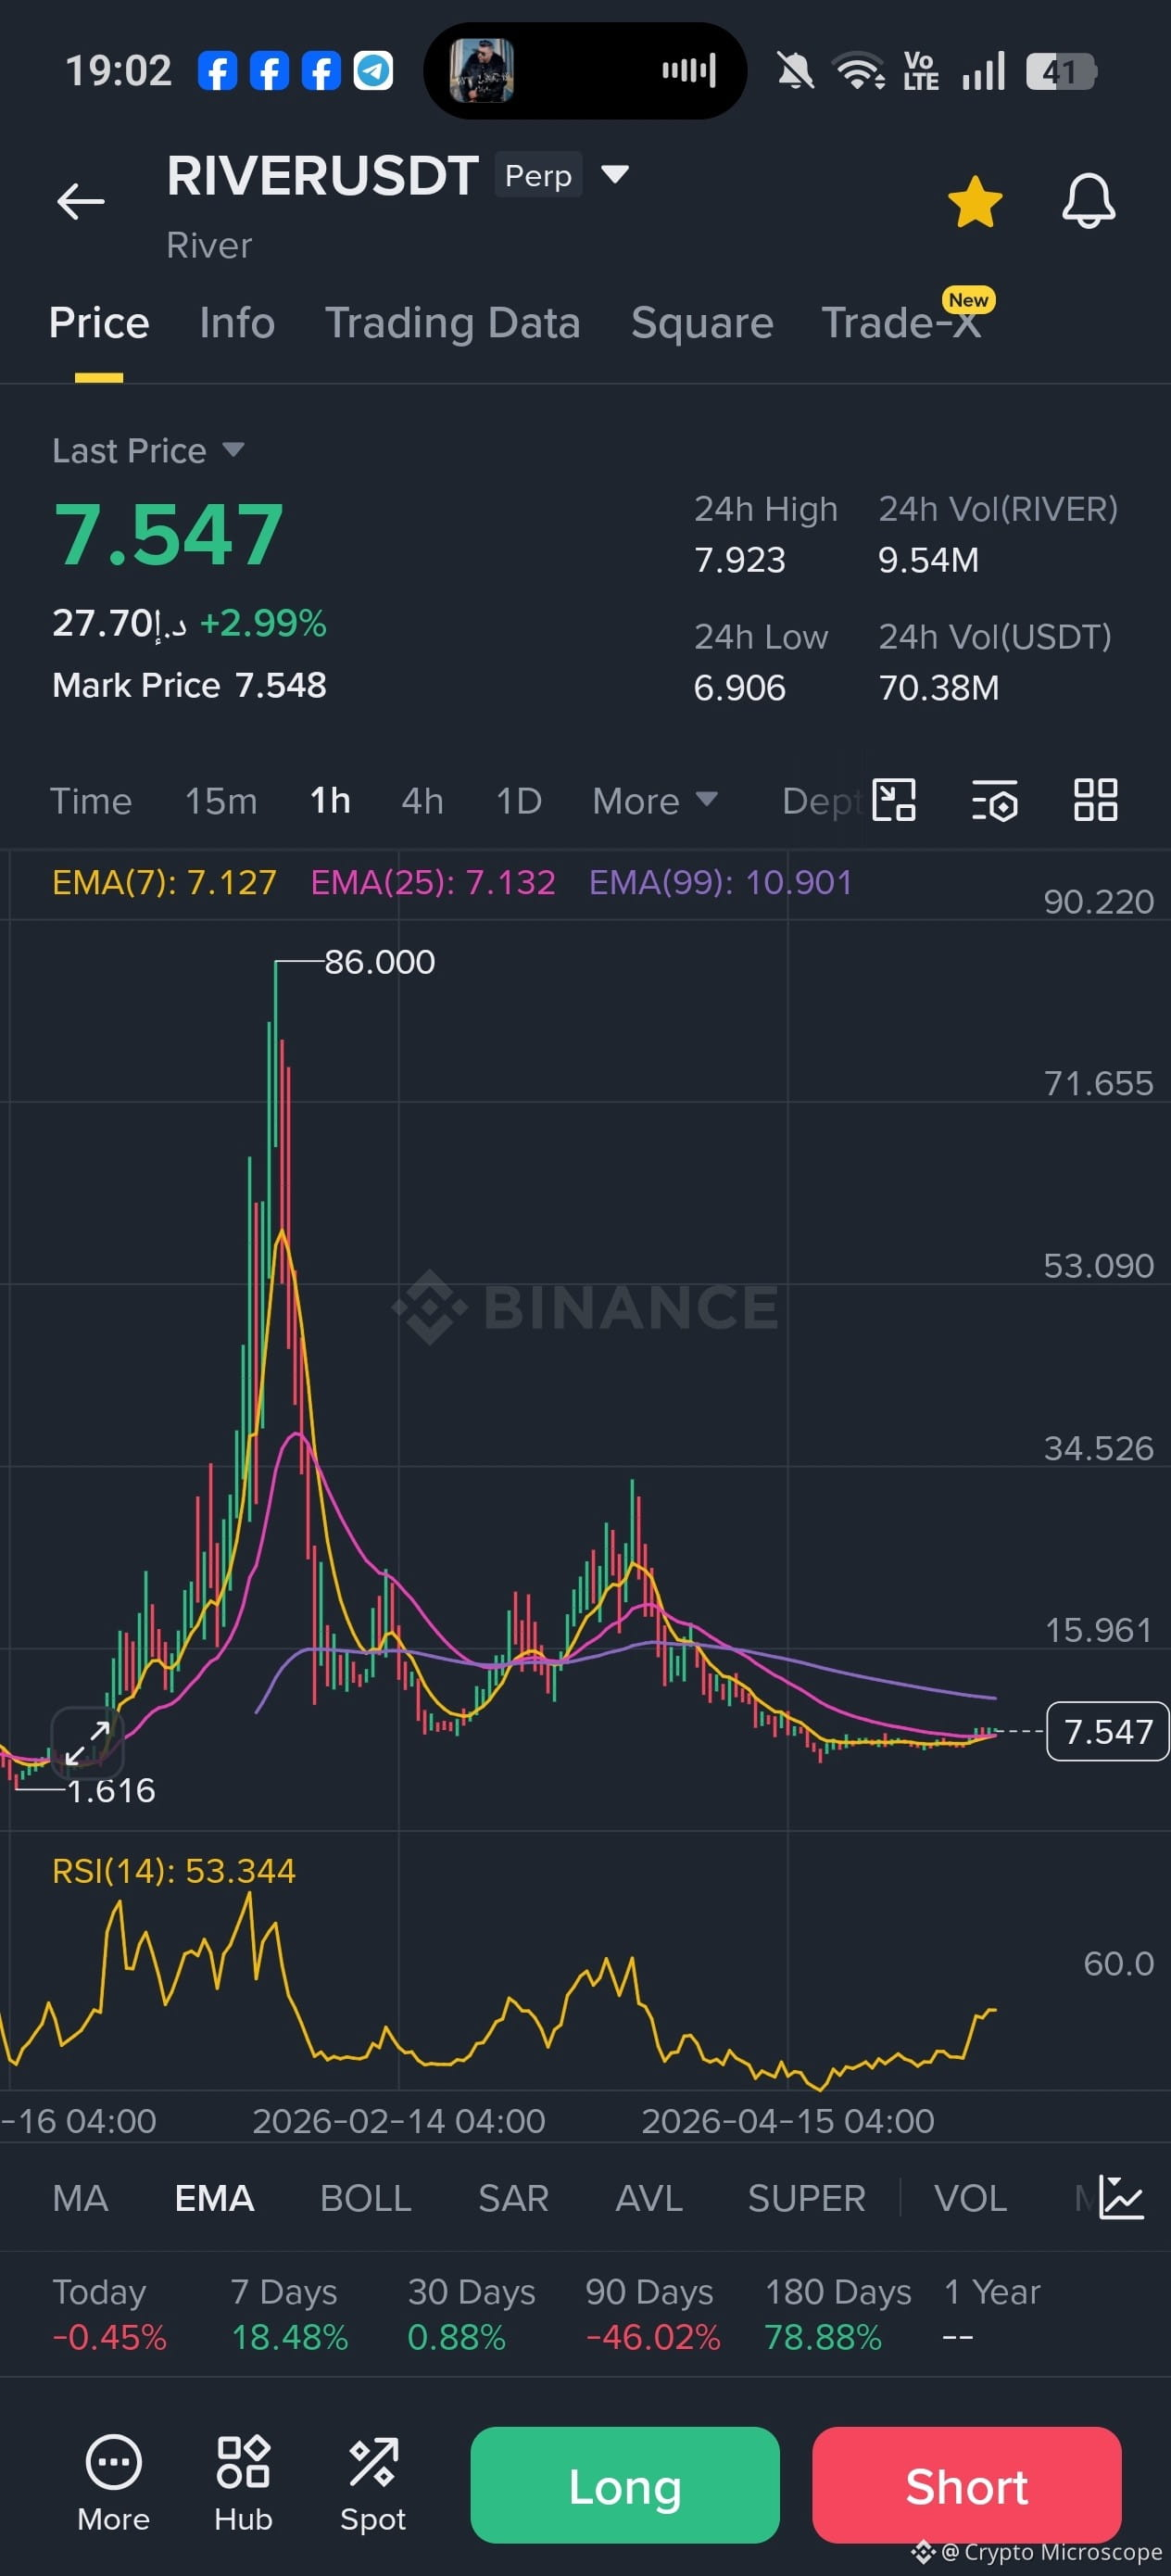The image size is (1171, 2576).
Task: Toggle the EMA indicator
Action: coord(214,2198)
